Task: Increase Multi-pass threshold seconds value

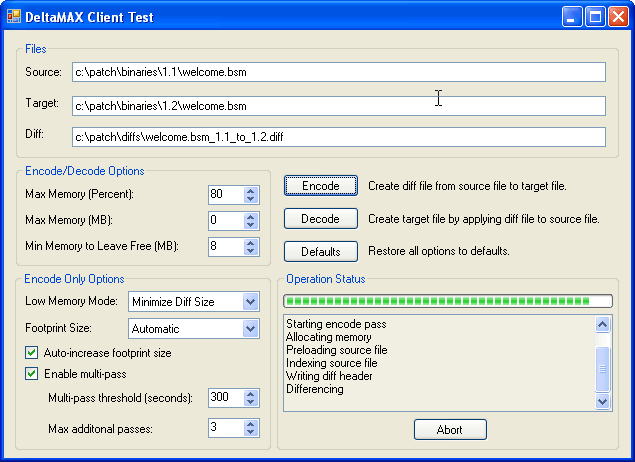Action: click(x=251, y=394)
